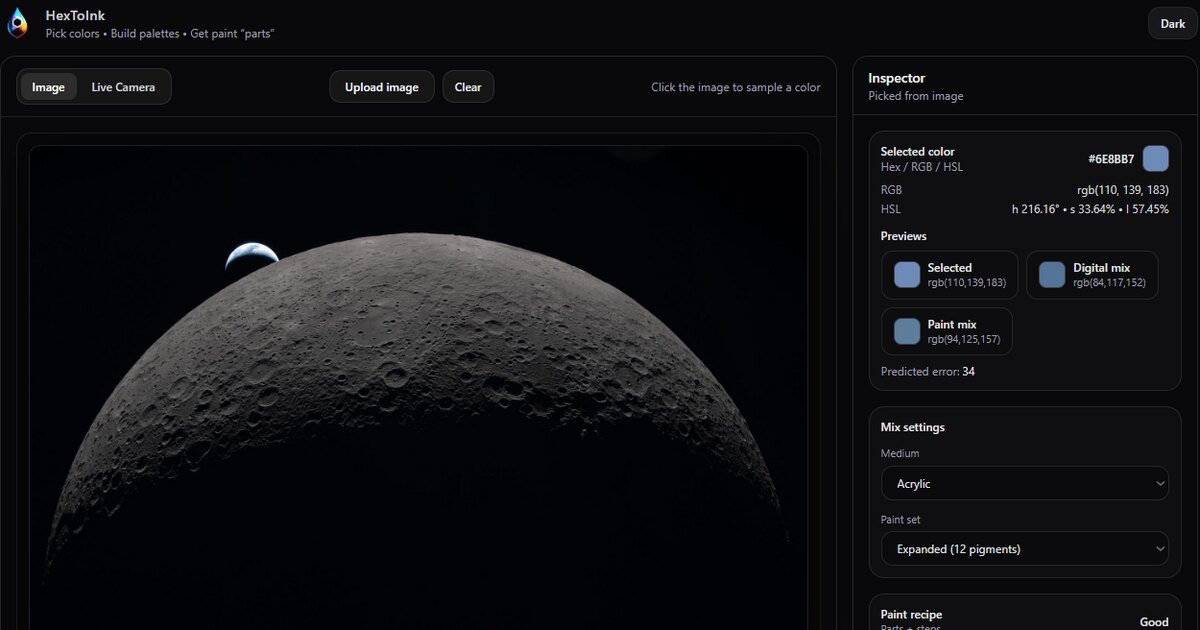
Task: Click the Upload image button
Action: pyautogui.click(x=382, y=87)
